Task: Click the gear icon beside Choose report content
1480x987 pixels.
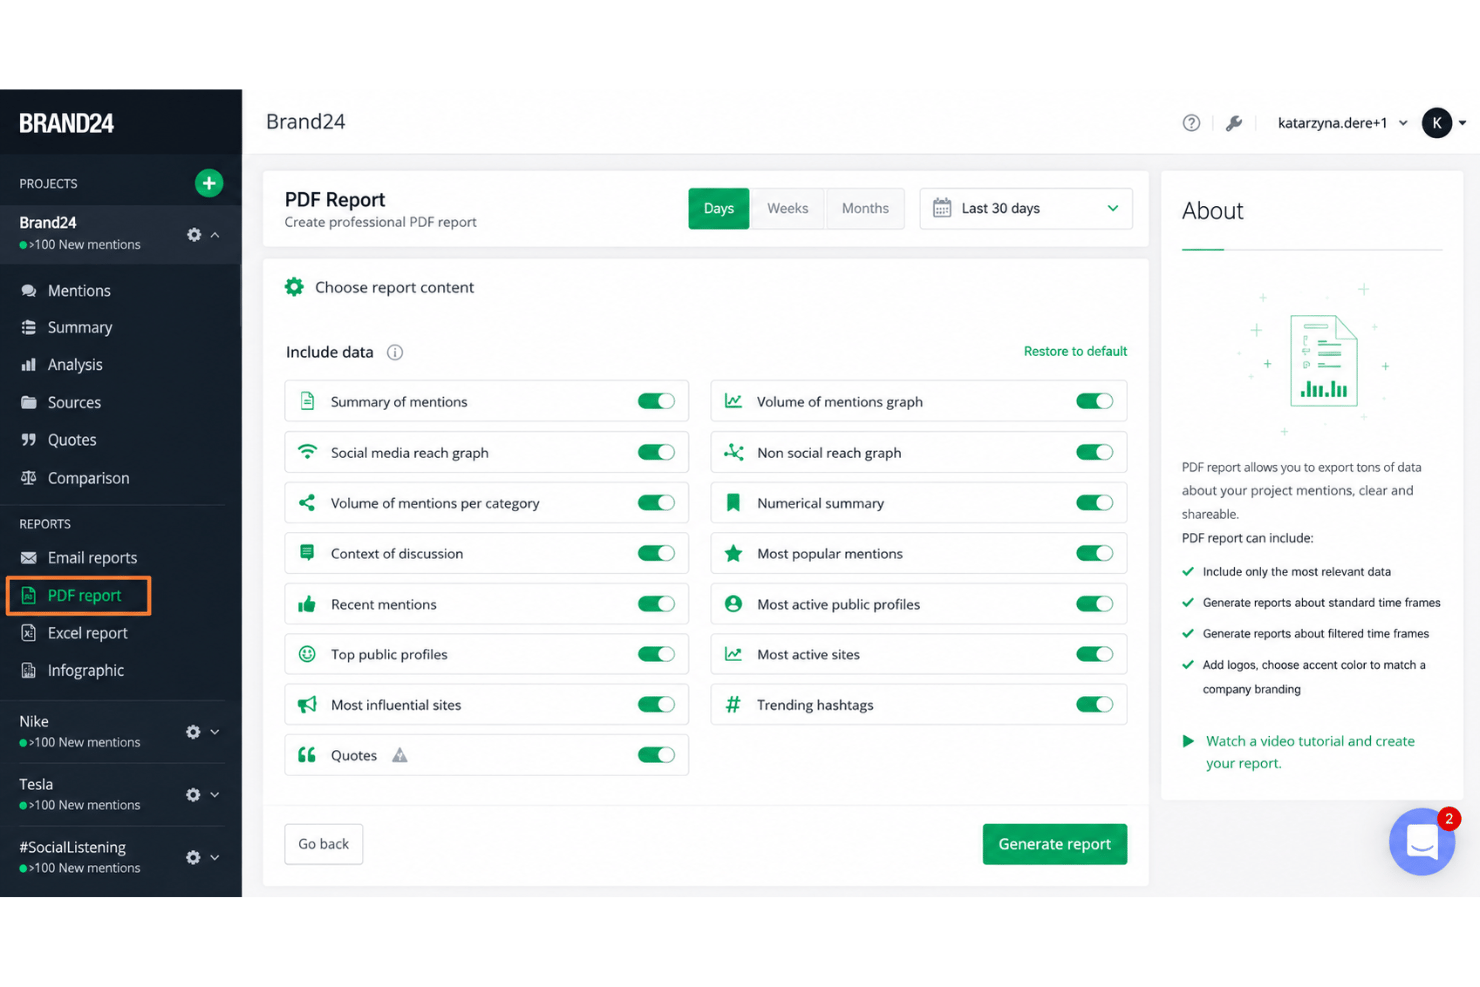Action: (x=294, y=287)
